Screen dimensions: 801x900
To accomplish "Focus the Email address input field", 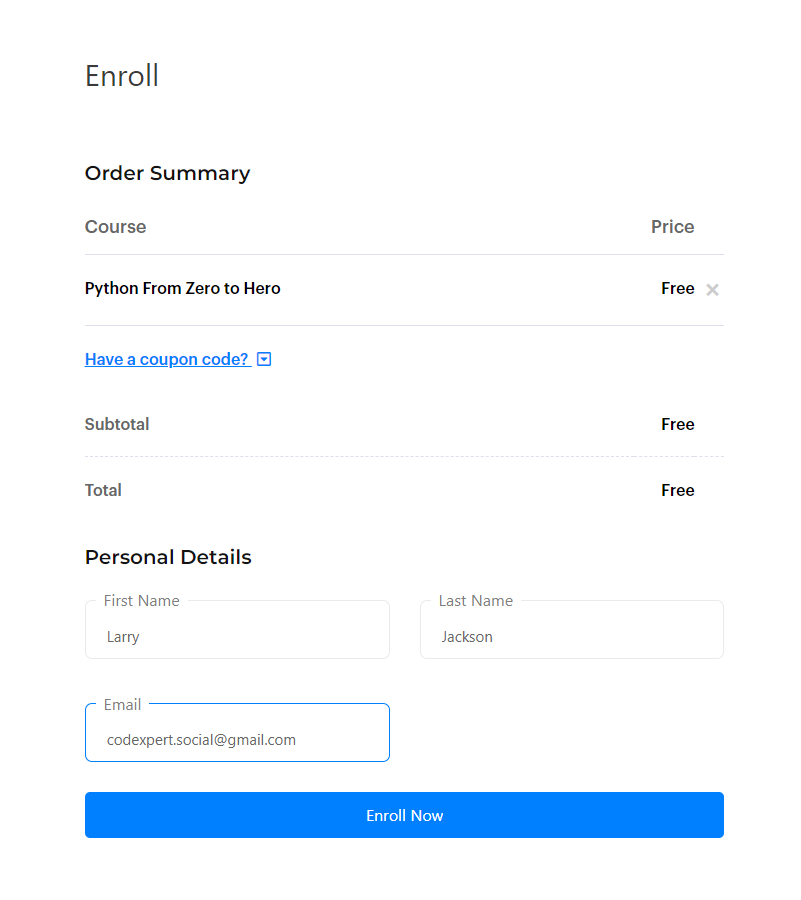I will (x=237, y=733).
